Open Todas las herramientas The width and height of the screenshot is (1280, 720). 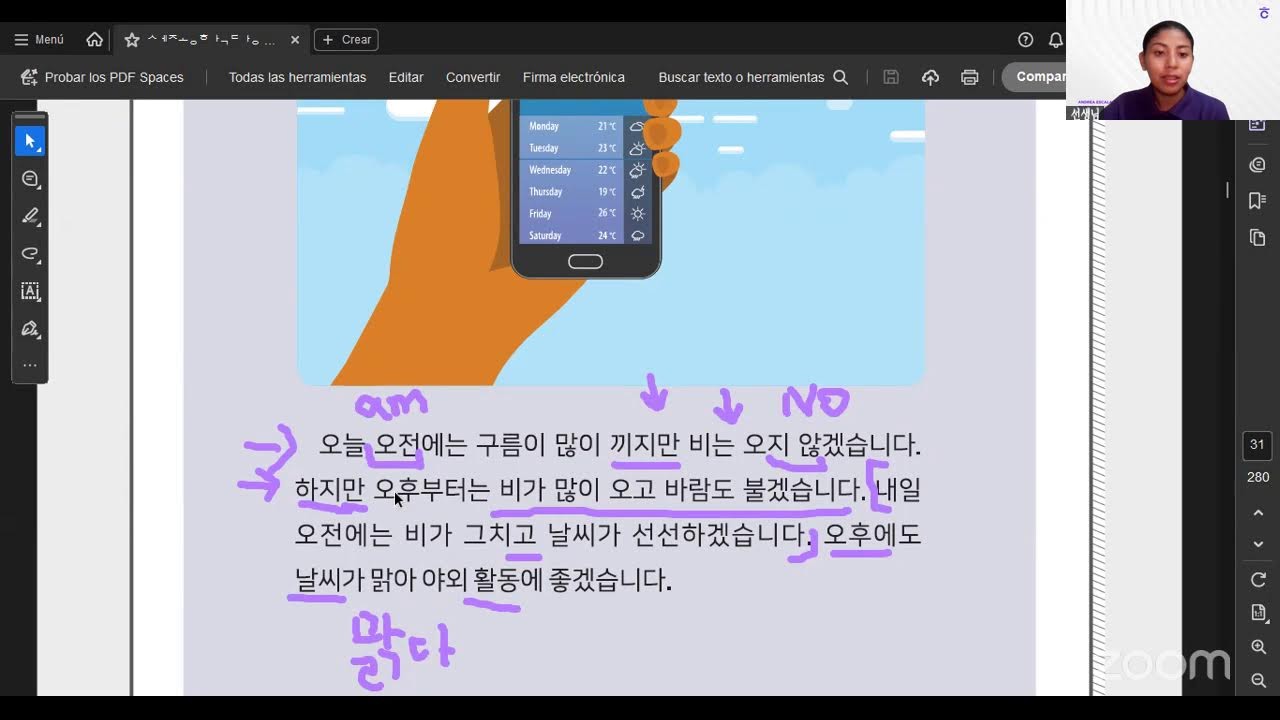(297, 77)
